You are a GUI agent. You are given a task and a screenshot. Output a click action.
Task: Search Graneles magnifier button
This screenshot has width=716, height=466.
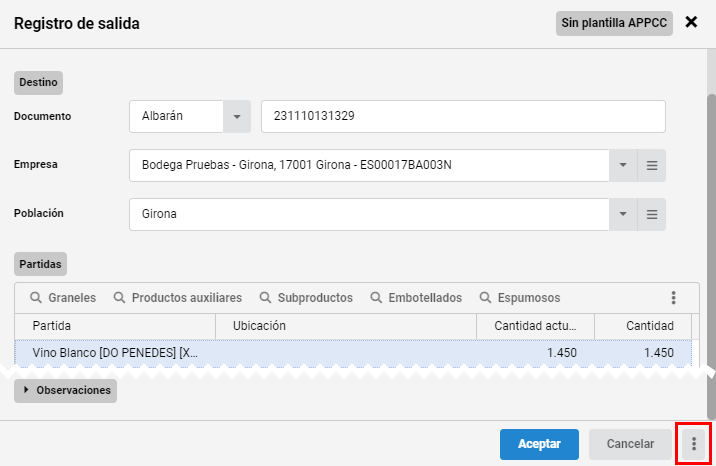pos(63,298)
